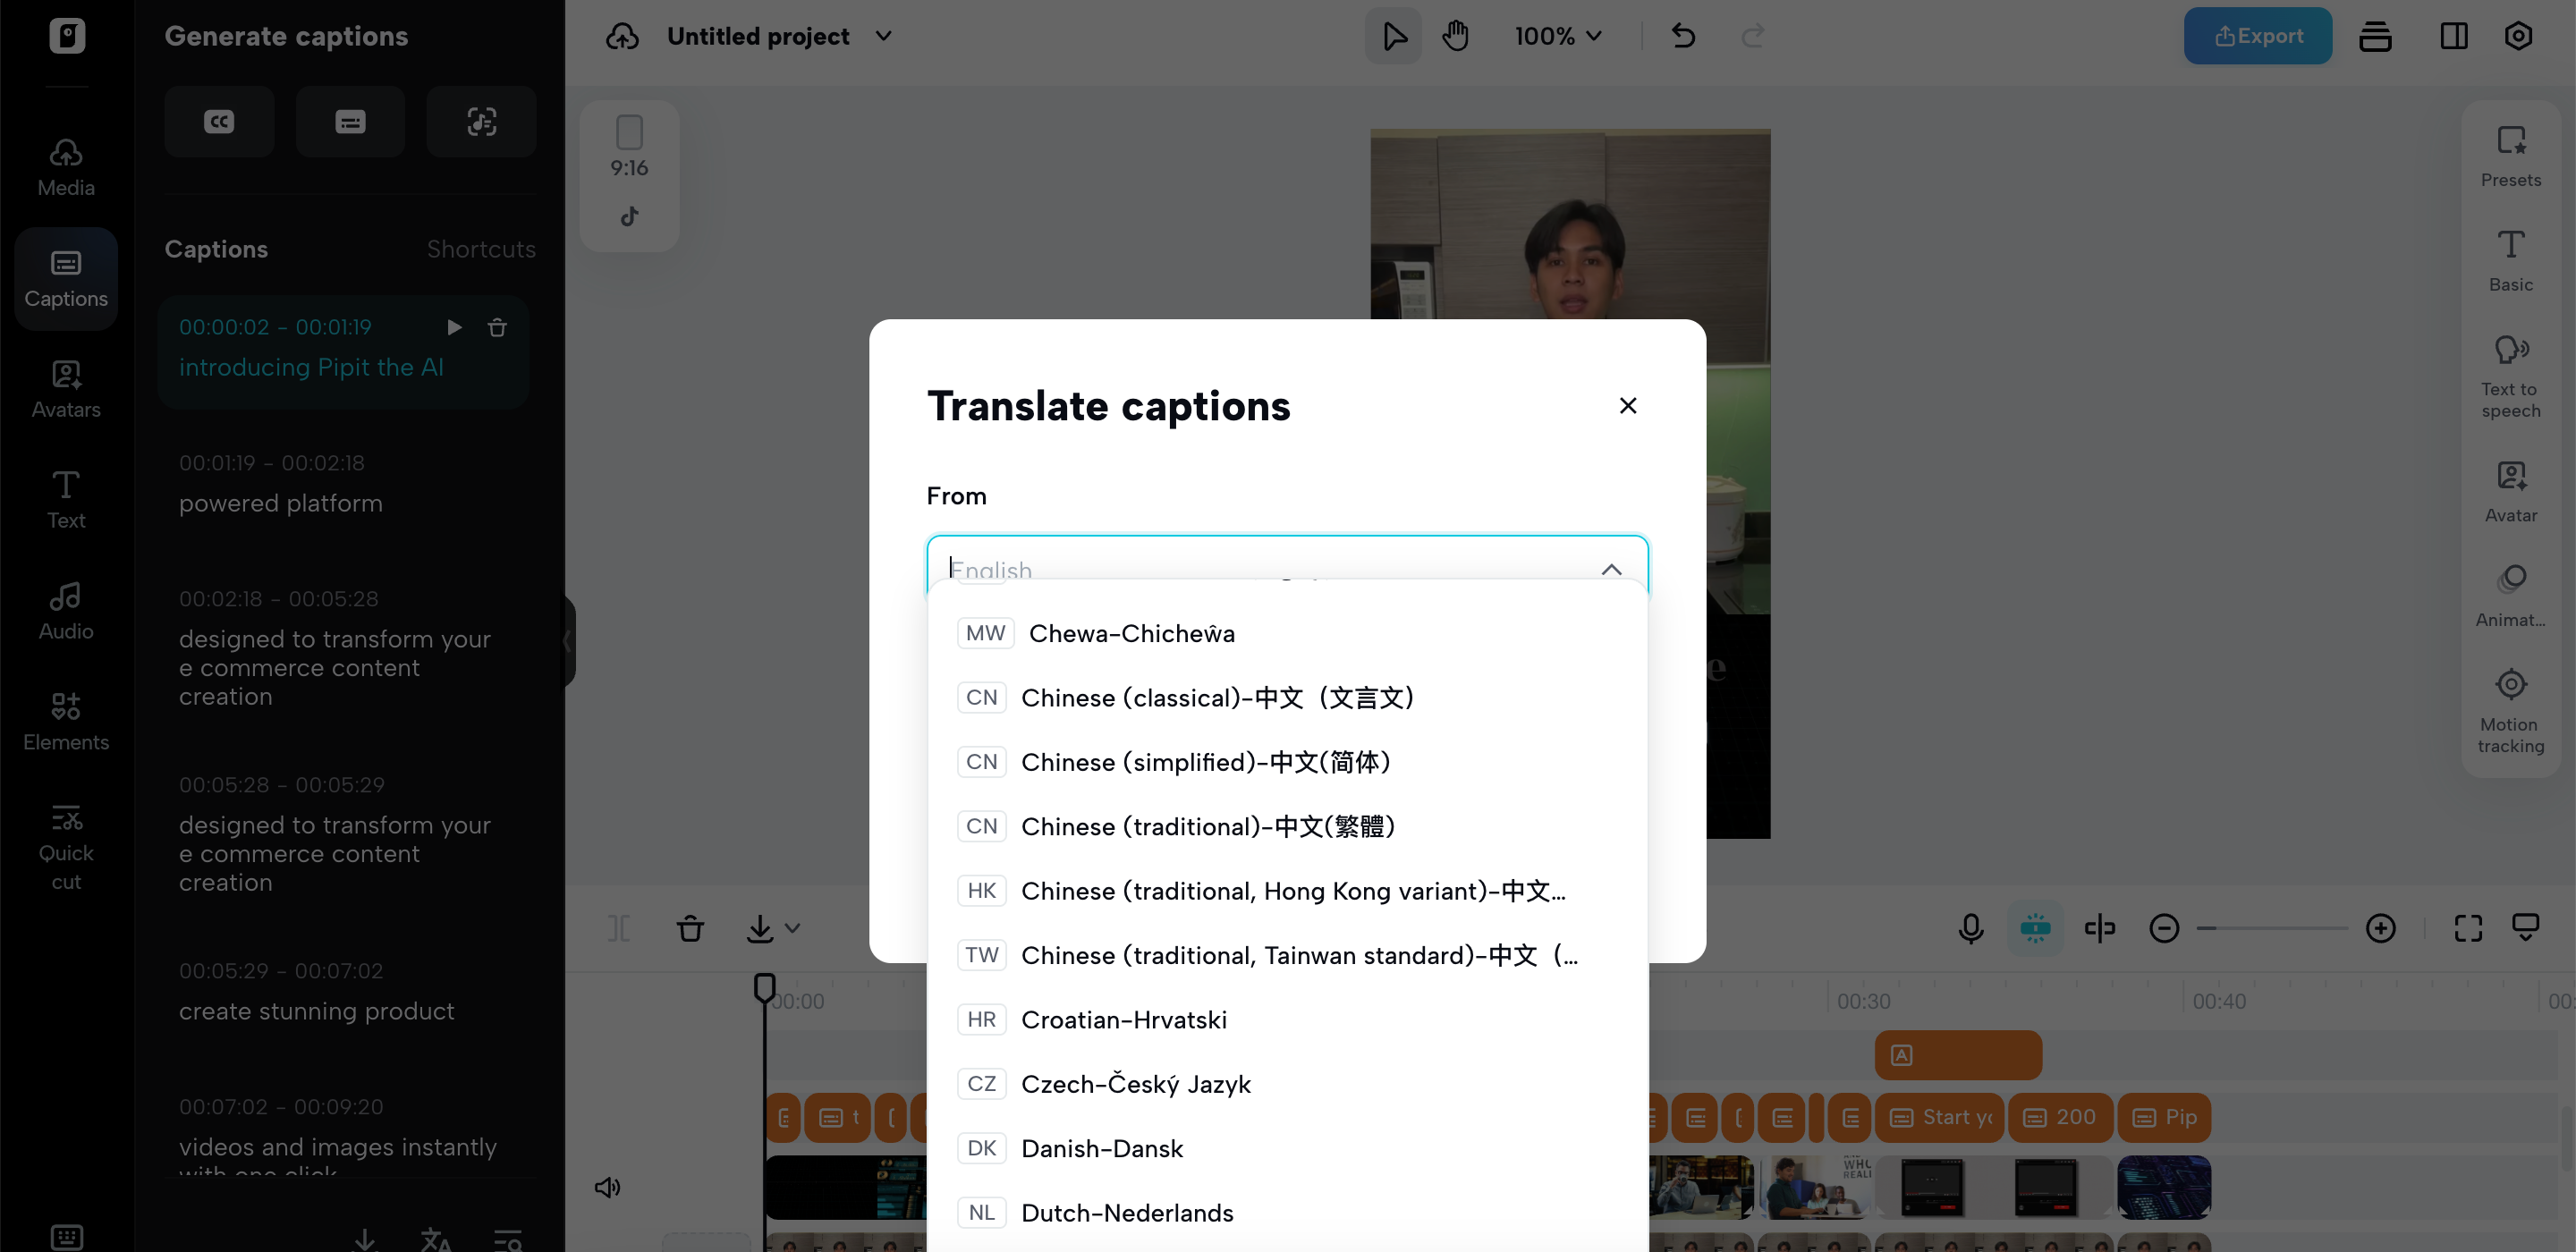2576x1252 pixels.
Task: Click the Export button
Action: click(x=2257, y=36)
